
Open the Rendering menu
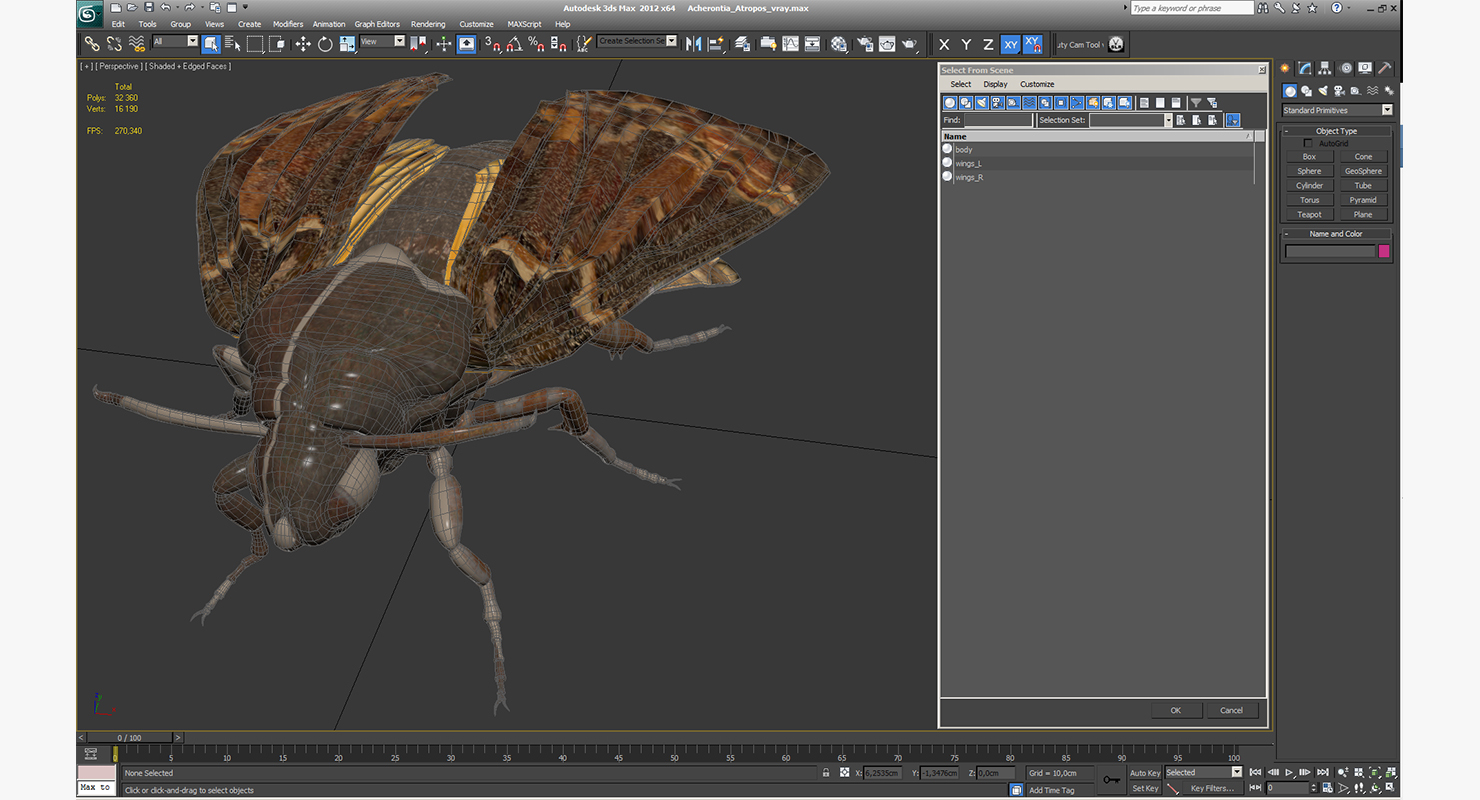(x=428, y=24)
